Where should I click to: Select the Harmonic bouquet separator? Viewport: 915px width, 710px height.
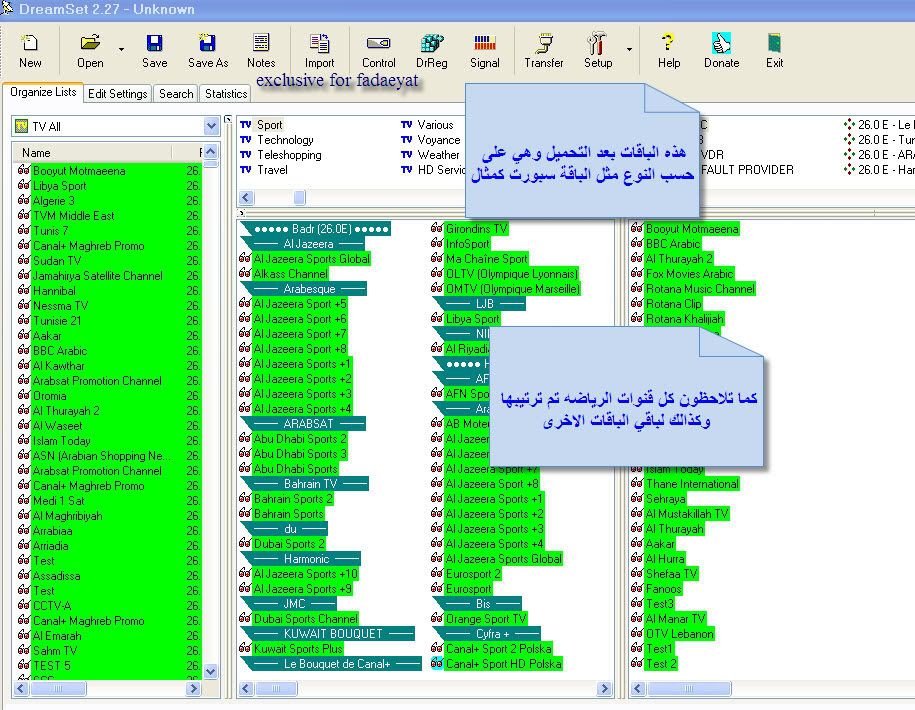(301, 559)
